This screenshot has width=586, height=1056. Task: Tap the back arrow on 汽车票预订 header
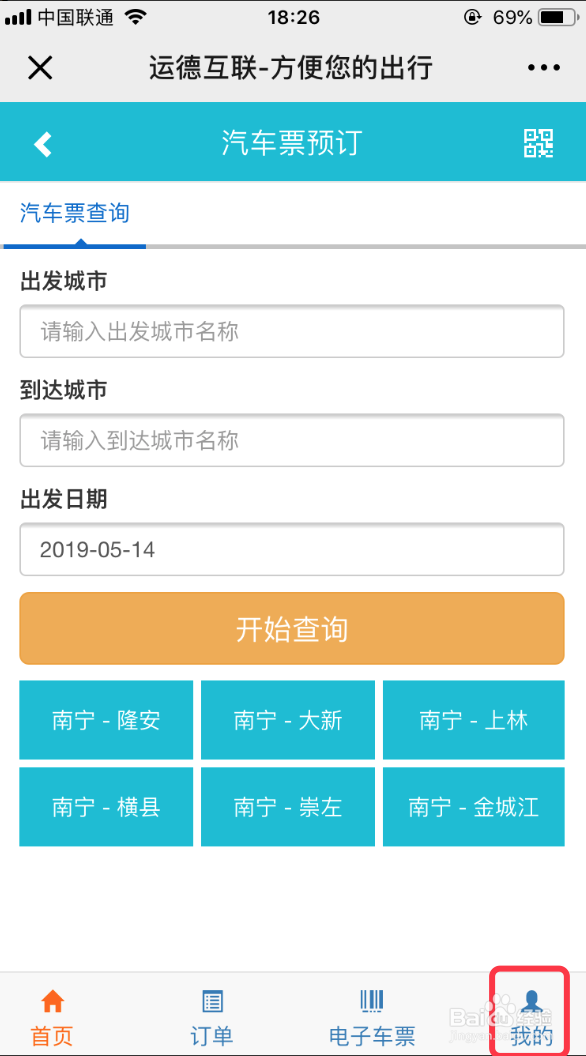click(41, 142)
